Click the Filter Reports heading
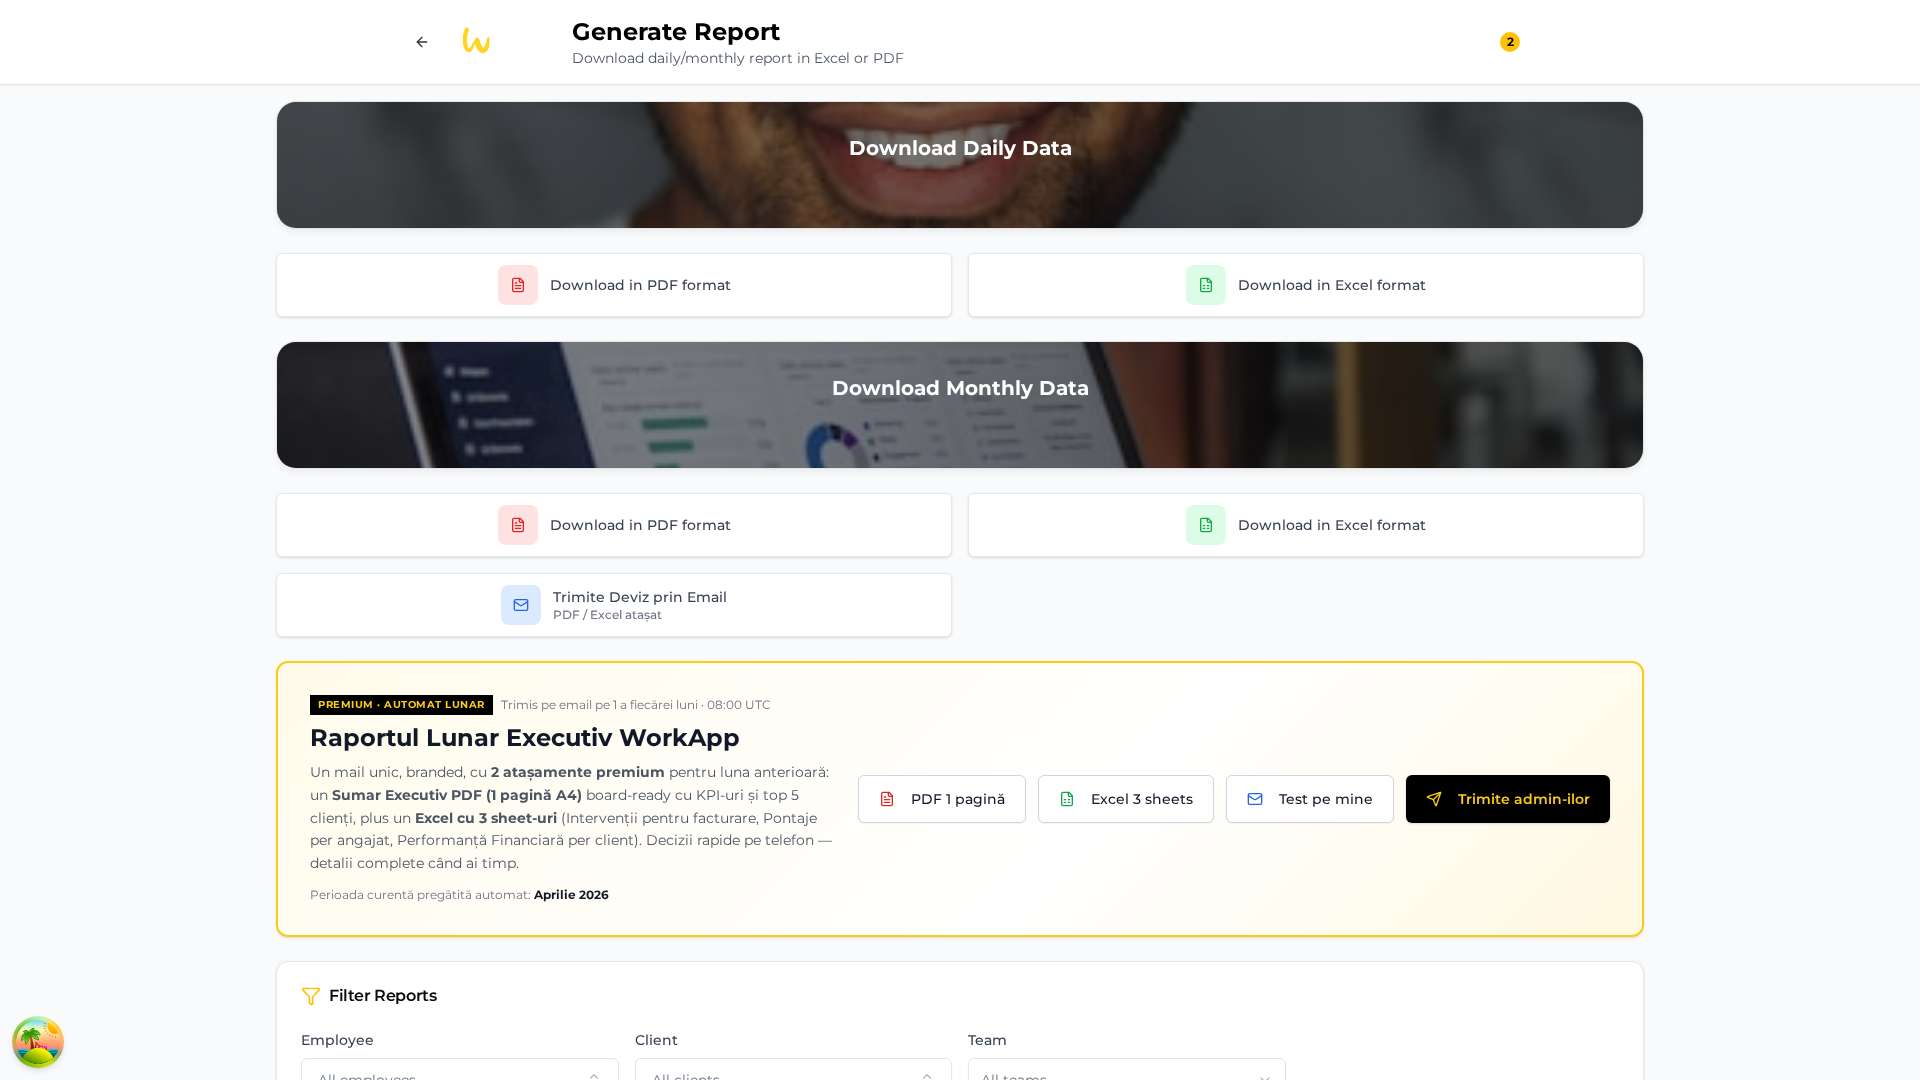This screenshot has width=1920, height=1080. coord(383,996)
